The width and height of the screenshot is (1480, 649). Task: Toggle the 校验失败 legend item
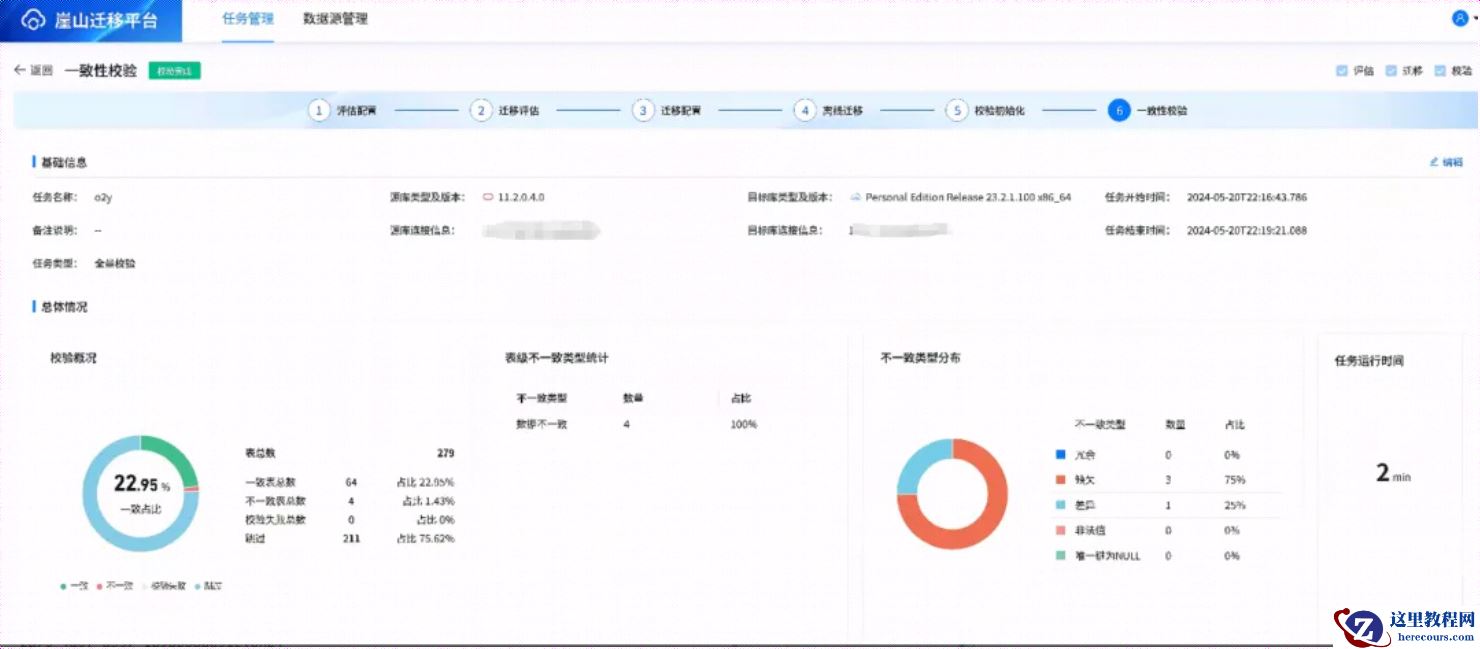164,586
